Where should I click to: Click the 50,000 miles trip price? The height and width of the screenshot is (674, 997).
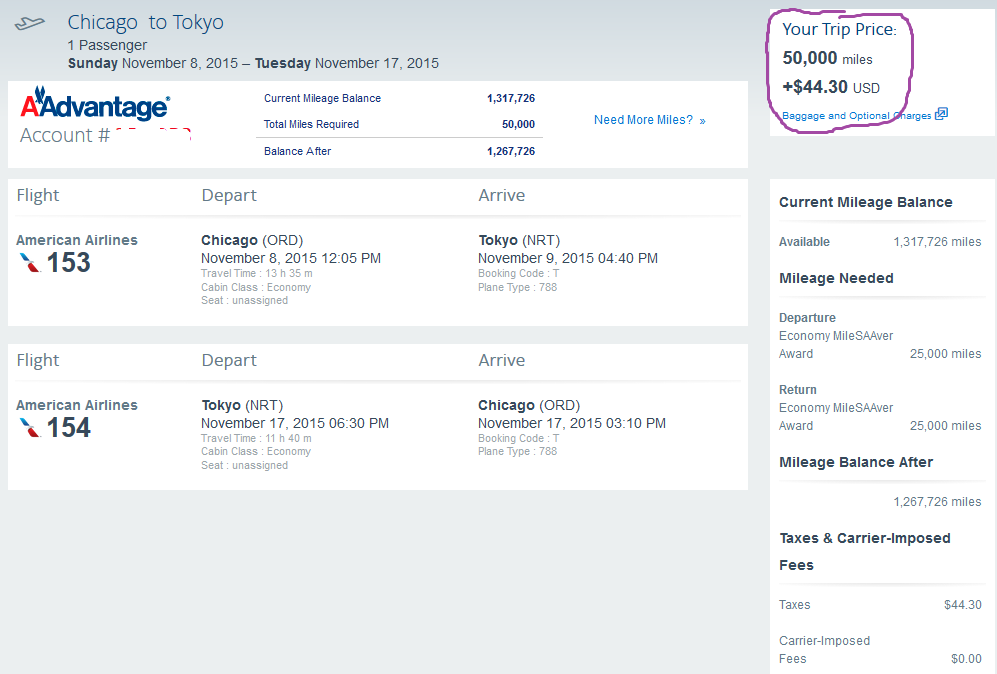tap(827, 58)
